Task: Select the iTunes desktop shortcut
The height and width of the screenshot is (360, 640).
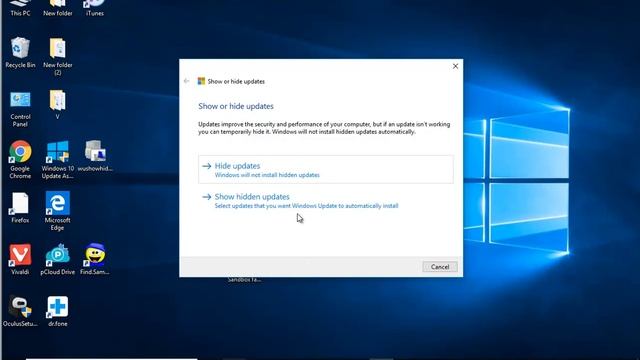Action: [95, 8]
